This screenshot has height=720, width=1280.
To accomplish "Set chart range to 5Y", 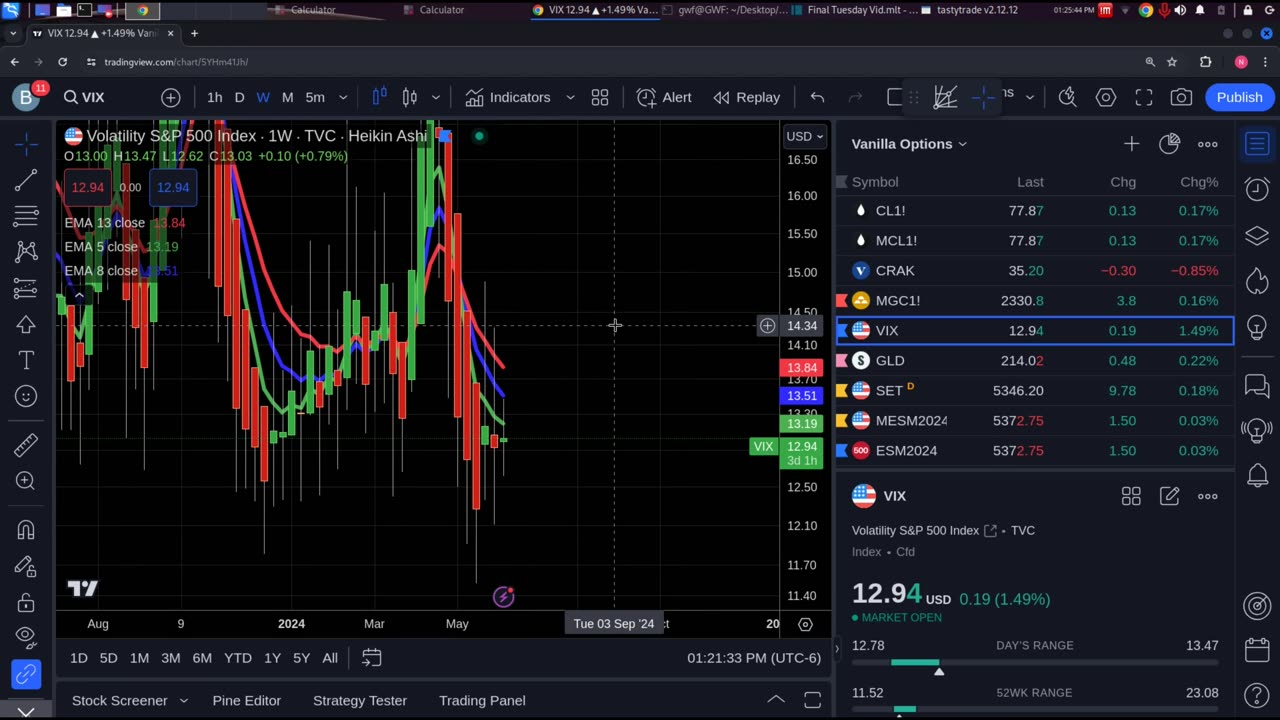I will pos(301,657).
